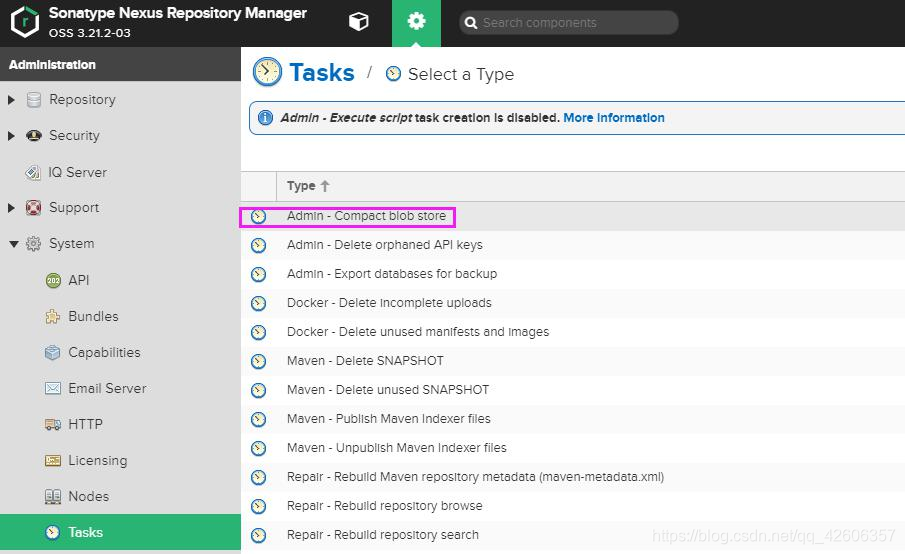Image resolution: width=905 pixels, height=554 pixels.
Task: Open Support section
Action: (x=74, y=208)
